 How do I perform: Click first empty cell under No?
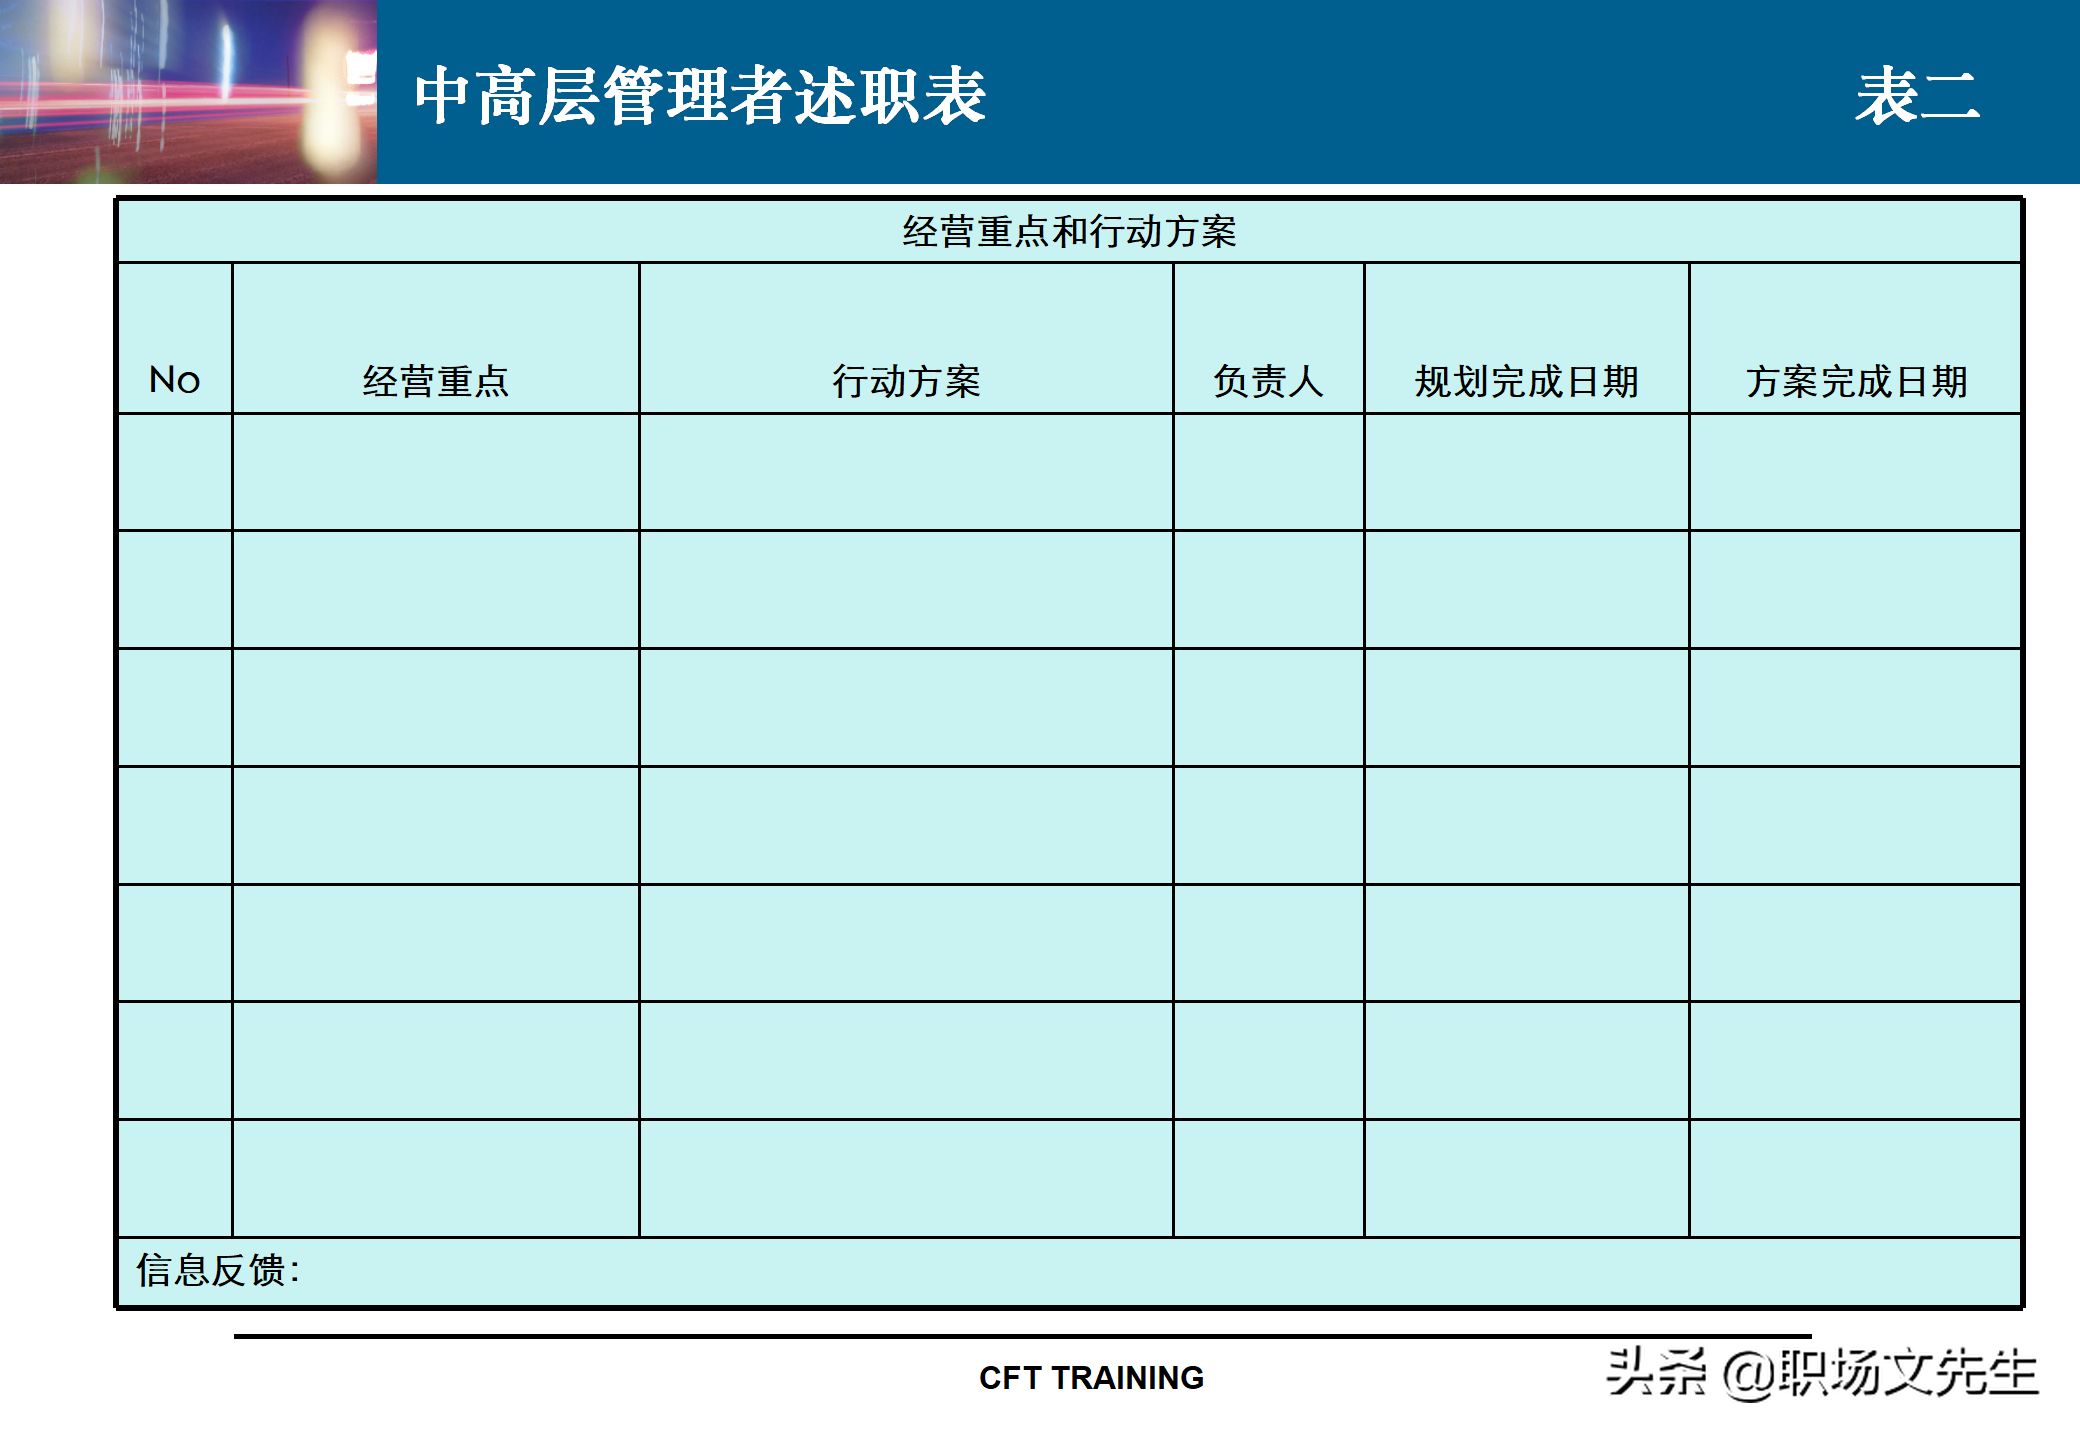point(175,472)
